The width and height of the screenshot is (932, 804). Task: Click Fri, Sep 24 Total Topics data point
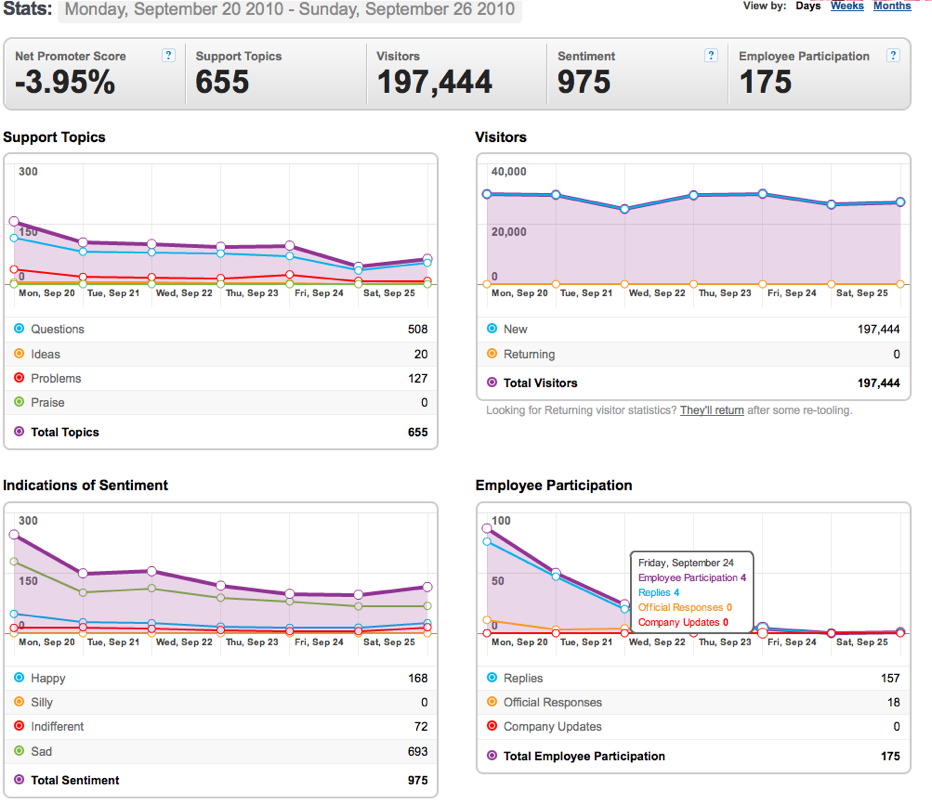point(289,245)
